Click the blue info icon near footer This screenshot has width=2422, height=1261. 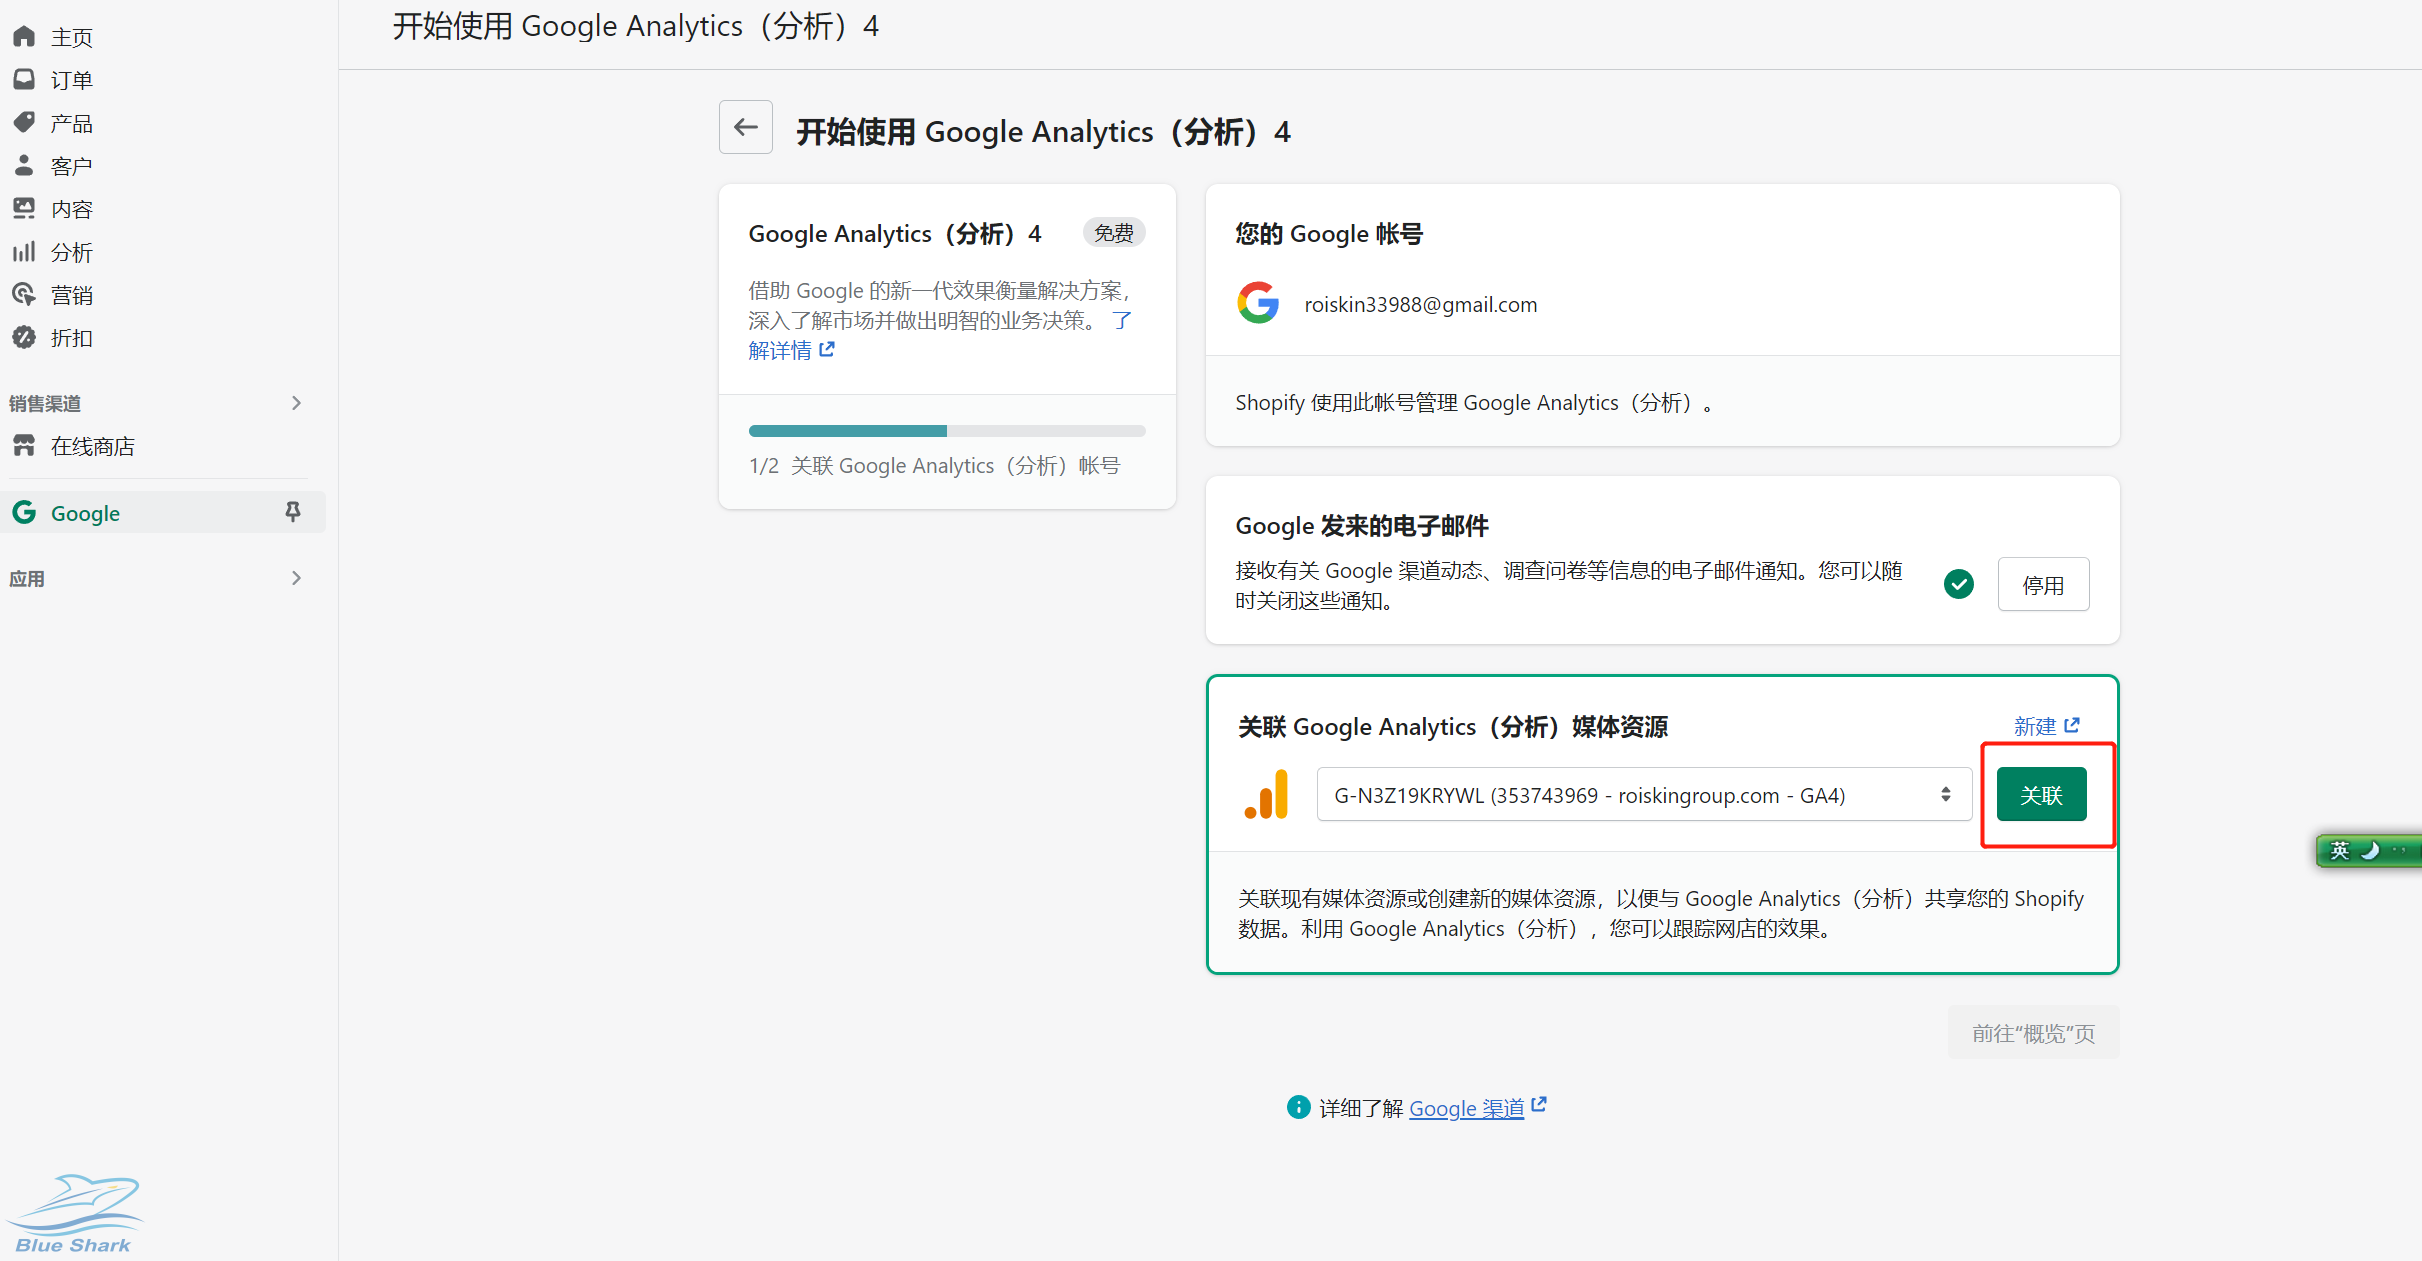(1298, 1107)
